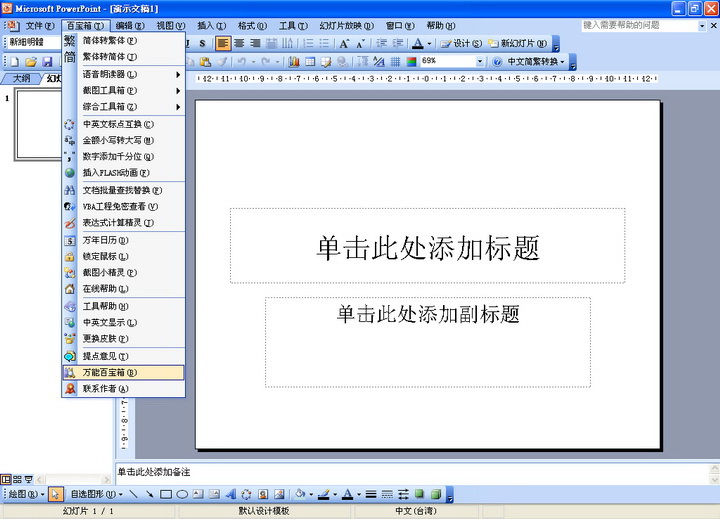Viewport: 720px width, 519px height.
Task: Open PowerPoint help with the question mark icon
Action: (x=497, y=62)
